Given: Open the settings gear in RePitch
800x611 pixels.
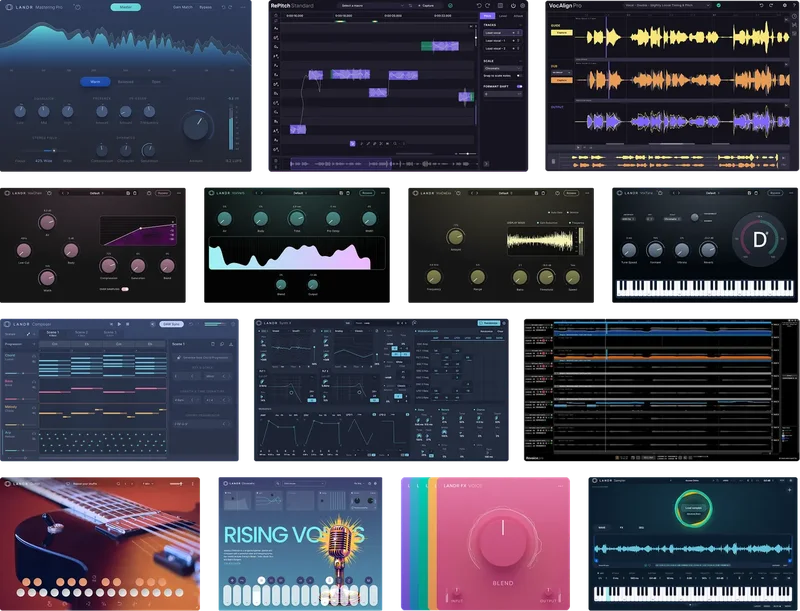Looking at the screenshot, I should pyautogui.click(x=522, y=6).
